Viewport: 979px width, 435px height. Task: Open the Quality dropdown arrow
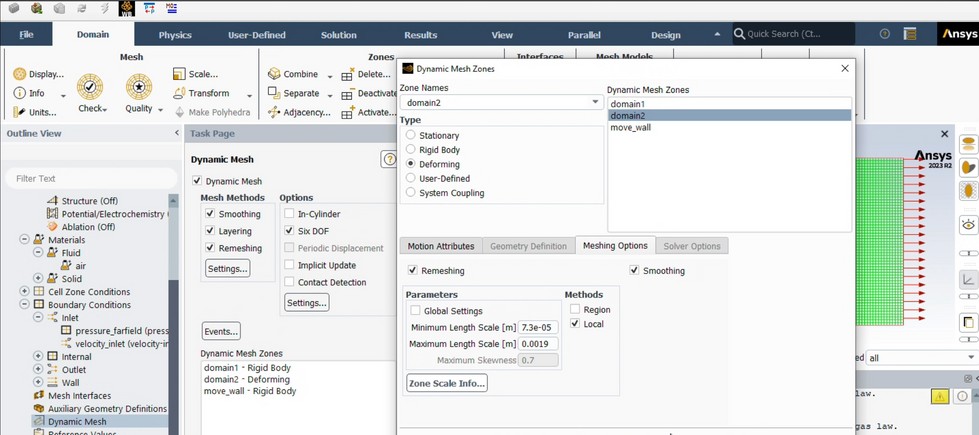160,110
